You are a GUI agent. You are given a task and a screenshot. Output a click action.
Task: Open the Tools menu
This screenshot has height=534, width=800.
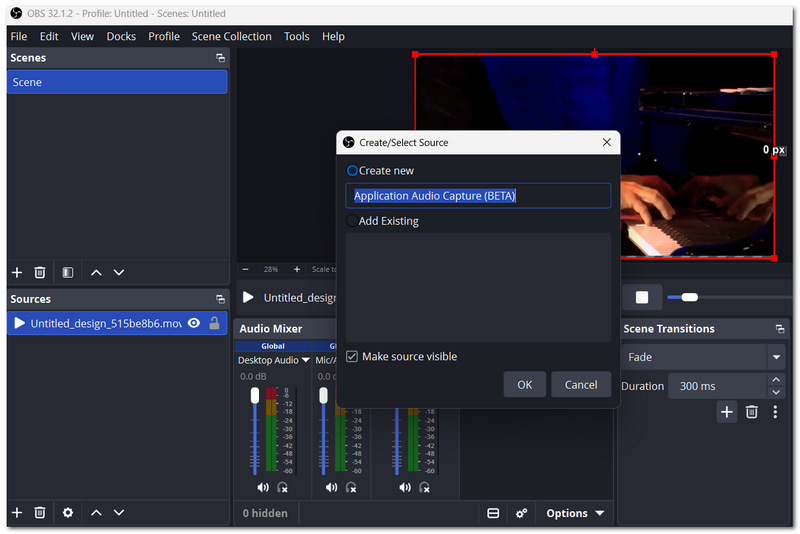click(x=296, y=36)
